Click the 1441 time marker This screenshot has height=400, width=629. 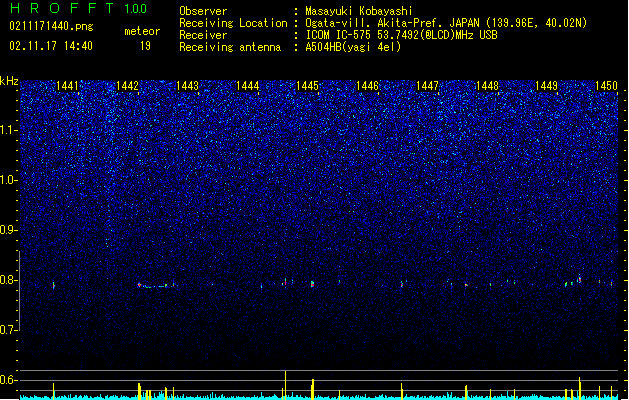pos(67,86)
